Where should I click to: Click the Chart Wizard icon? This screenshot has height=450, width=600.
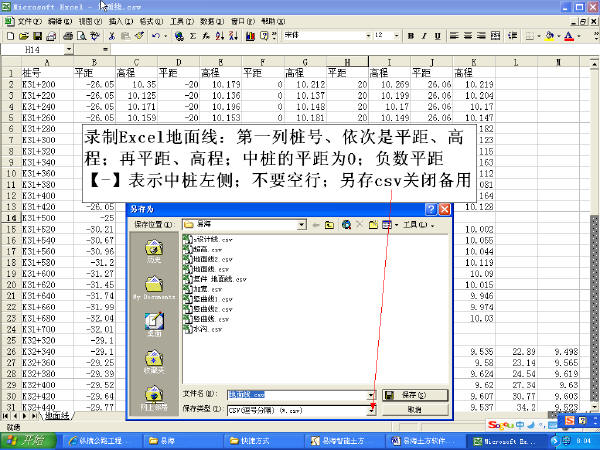point(250,36)
